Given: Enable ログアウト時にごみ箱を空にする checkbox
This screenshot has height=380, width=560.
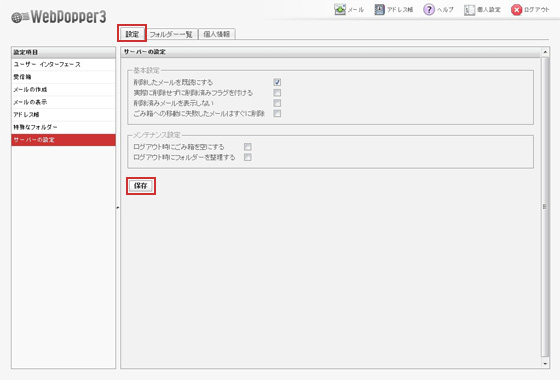Looking at the screenshot, I should pyautogui.click(x=248, y=147).
